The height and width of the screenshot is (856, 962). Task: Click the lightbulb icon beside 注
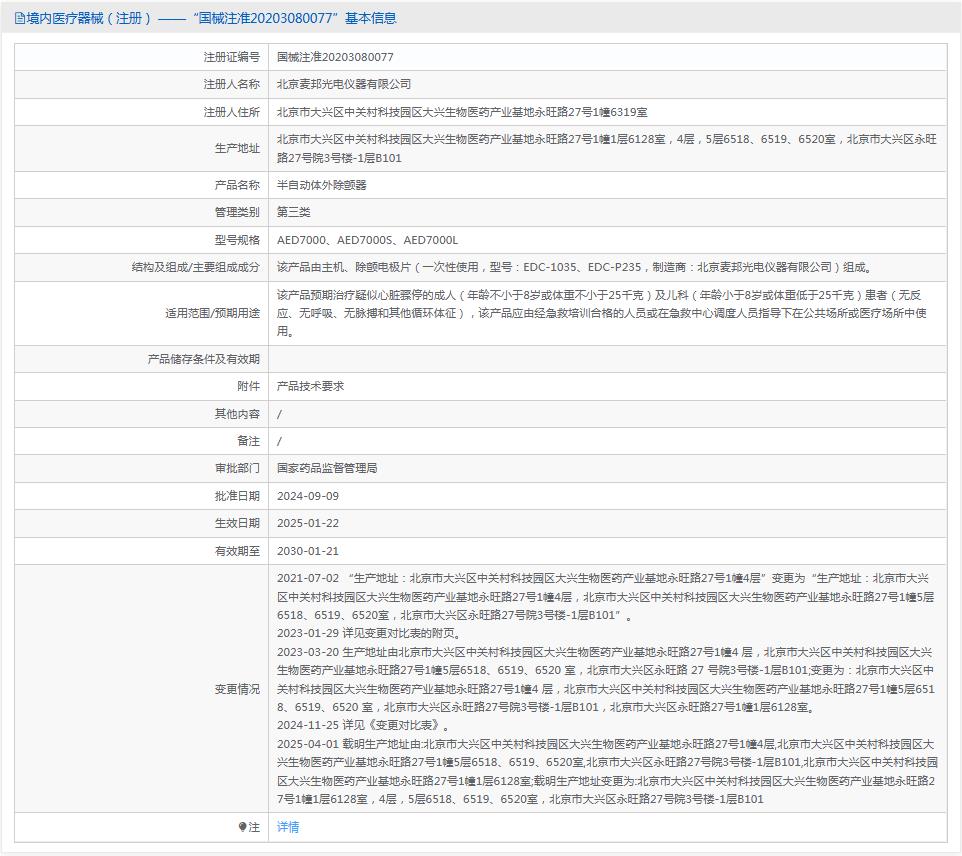coord(242,827)
